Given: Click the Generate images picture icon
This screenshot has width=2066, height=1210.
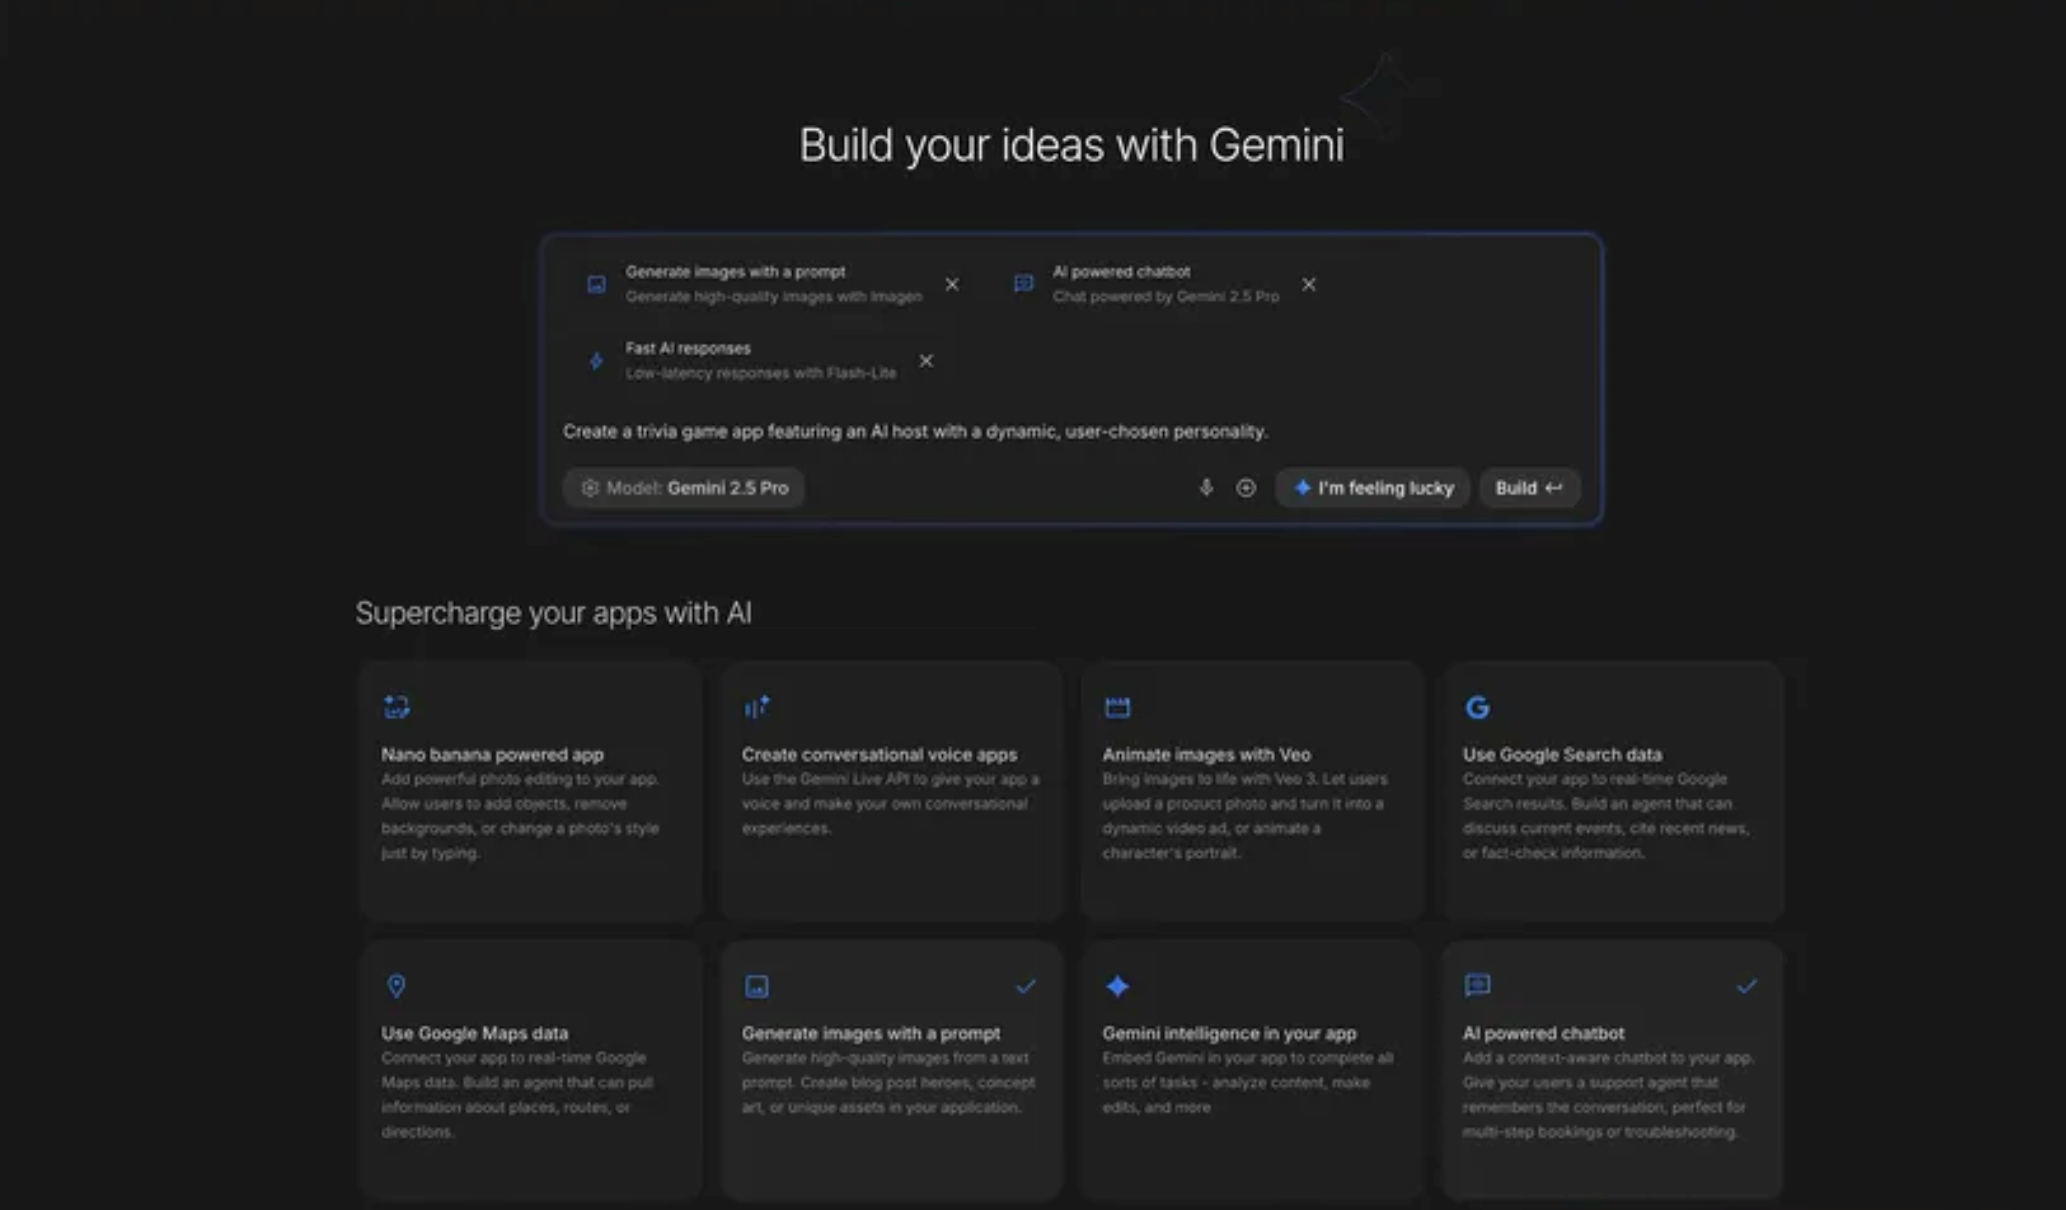Looking at the screenshot, I should click(758, 986).
